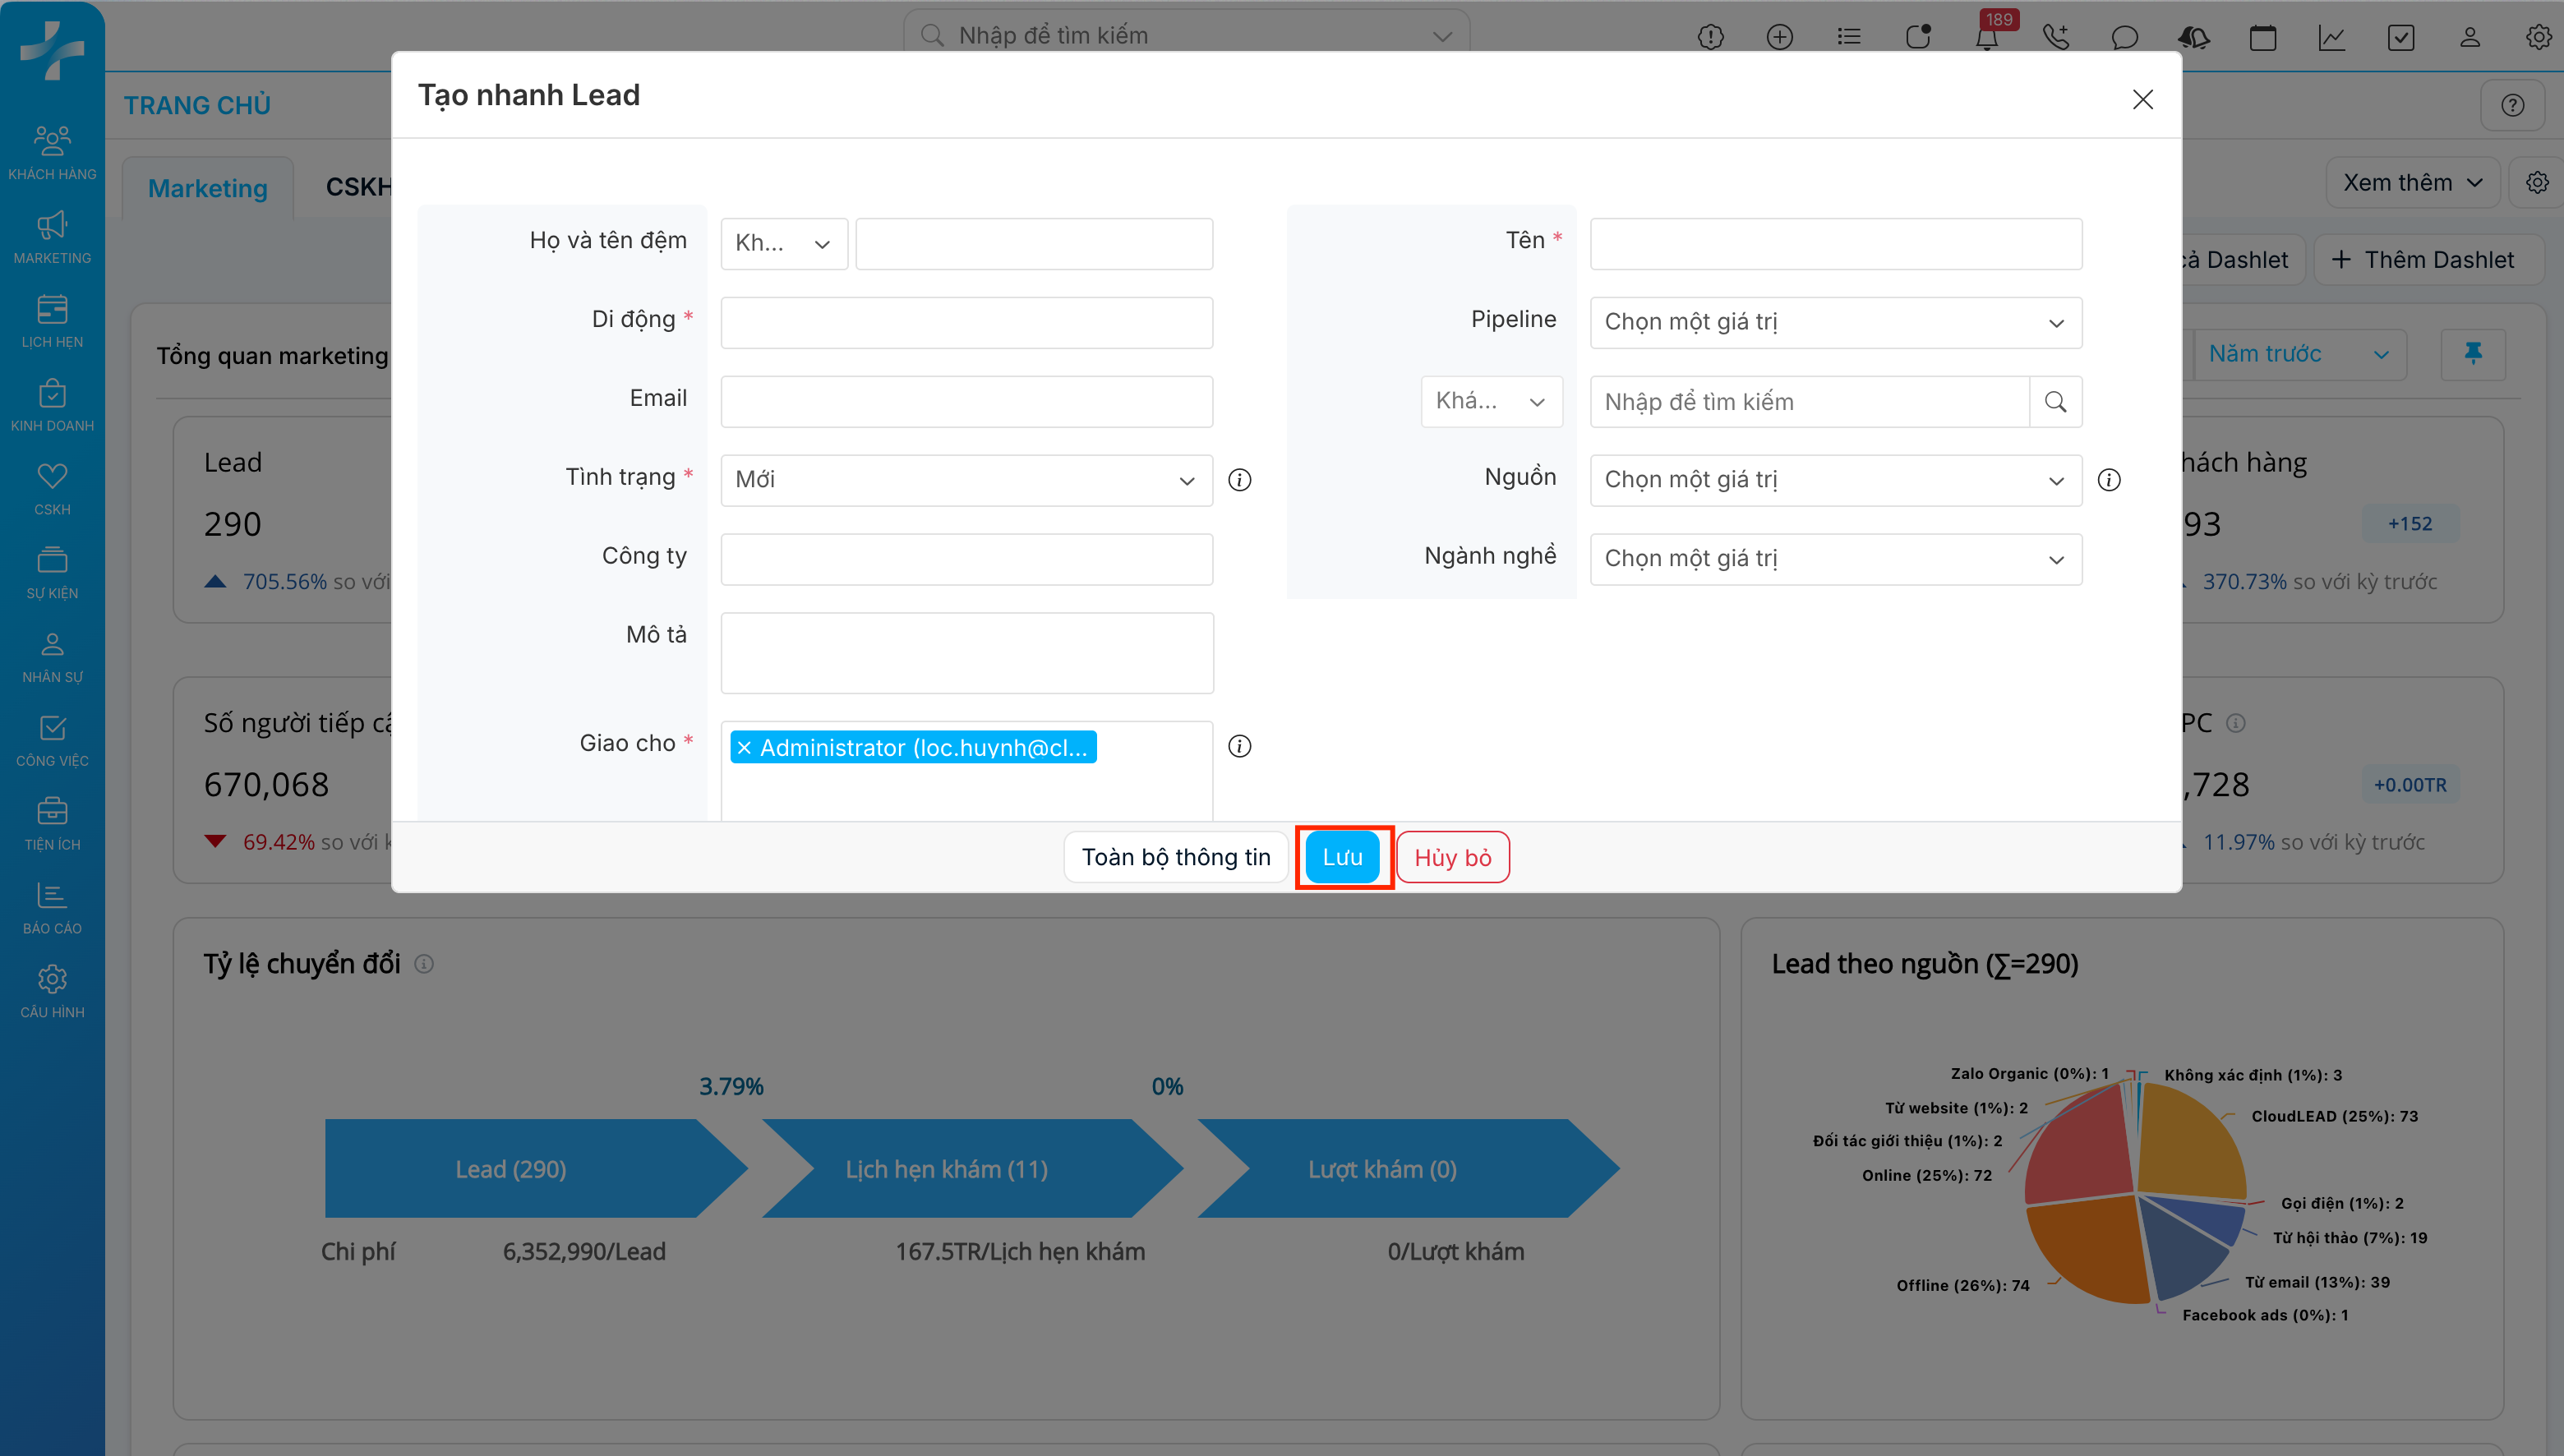Click into the Di động input field
Screen dimensions: 2564x1456
coord(965,323)
